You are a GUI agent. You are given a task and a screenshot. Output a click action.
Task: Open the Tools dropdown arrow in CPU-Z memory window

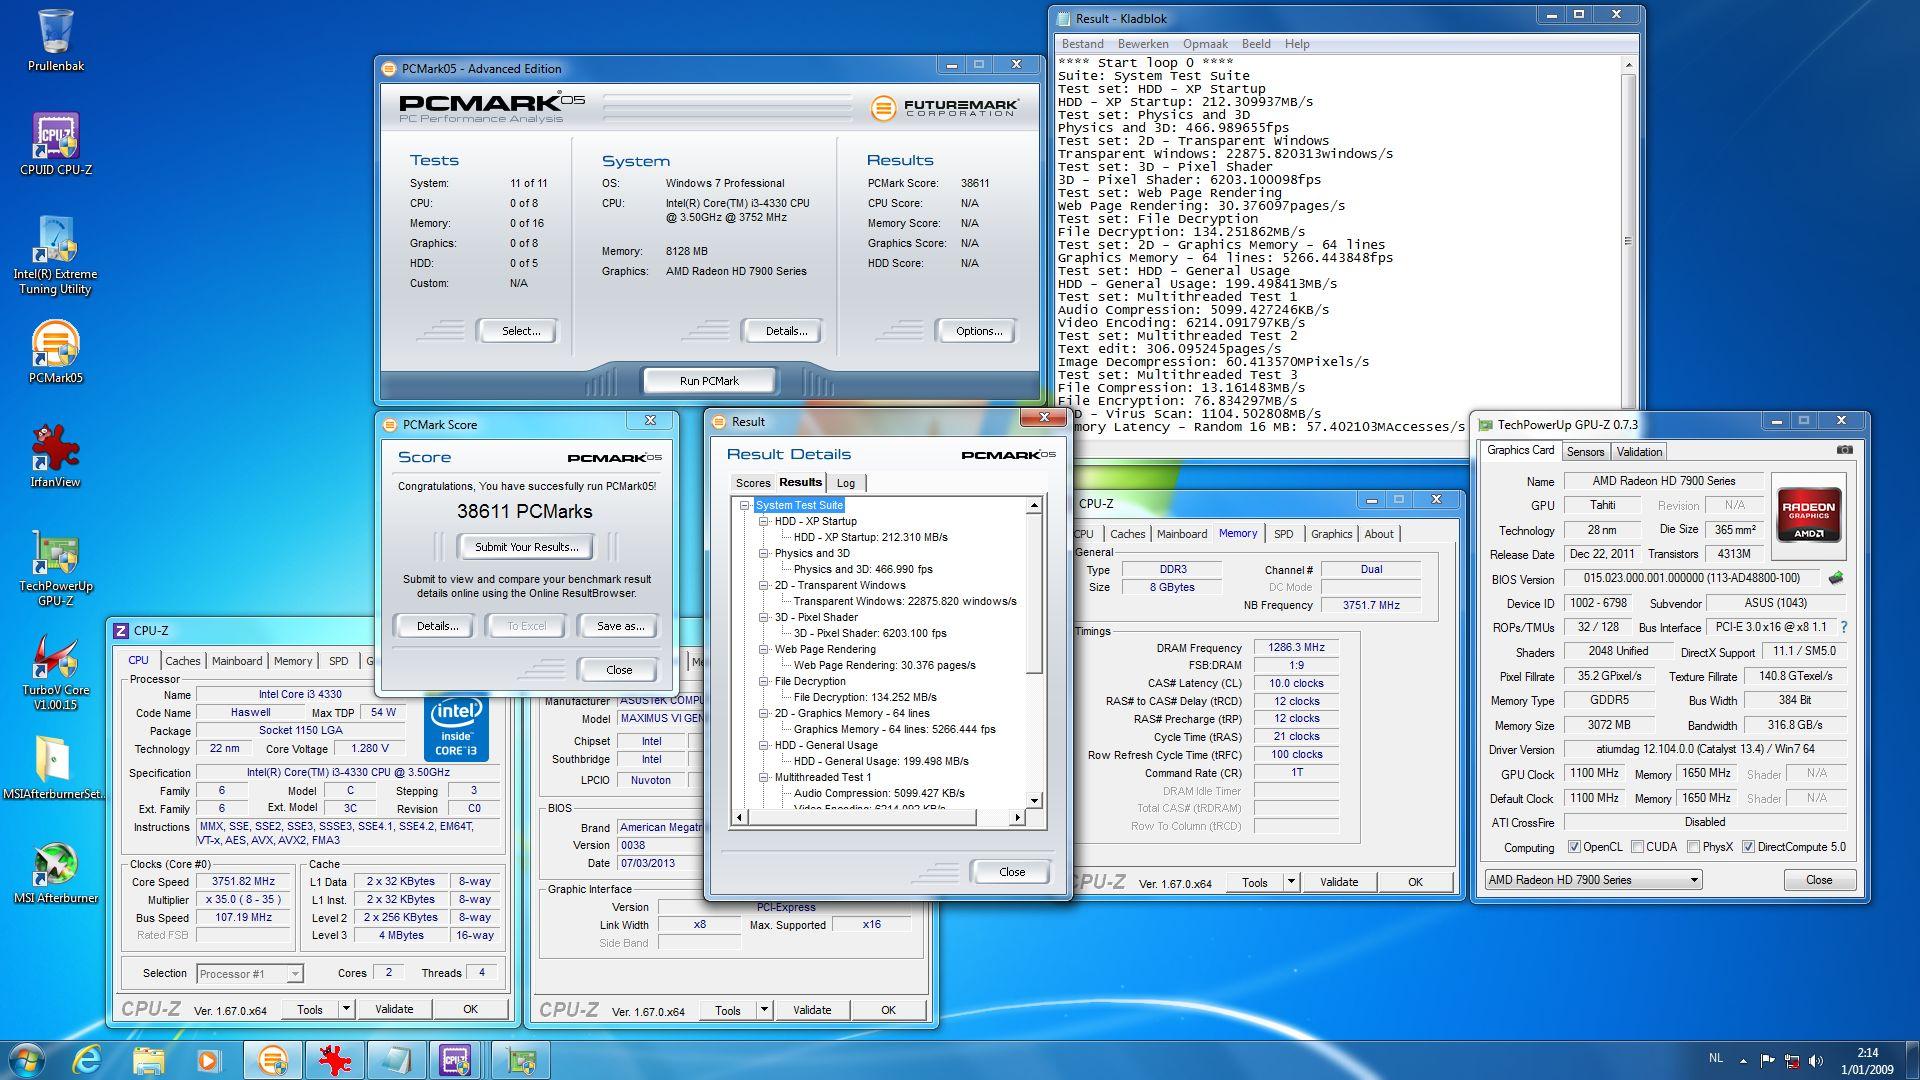[1291, 882]
